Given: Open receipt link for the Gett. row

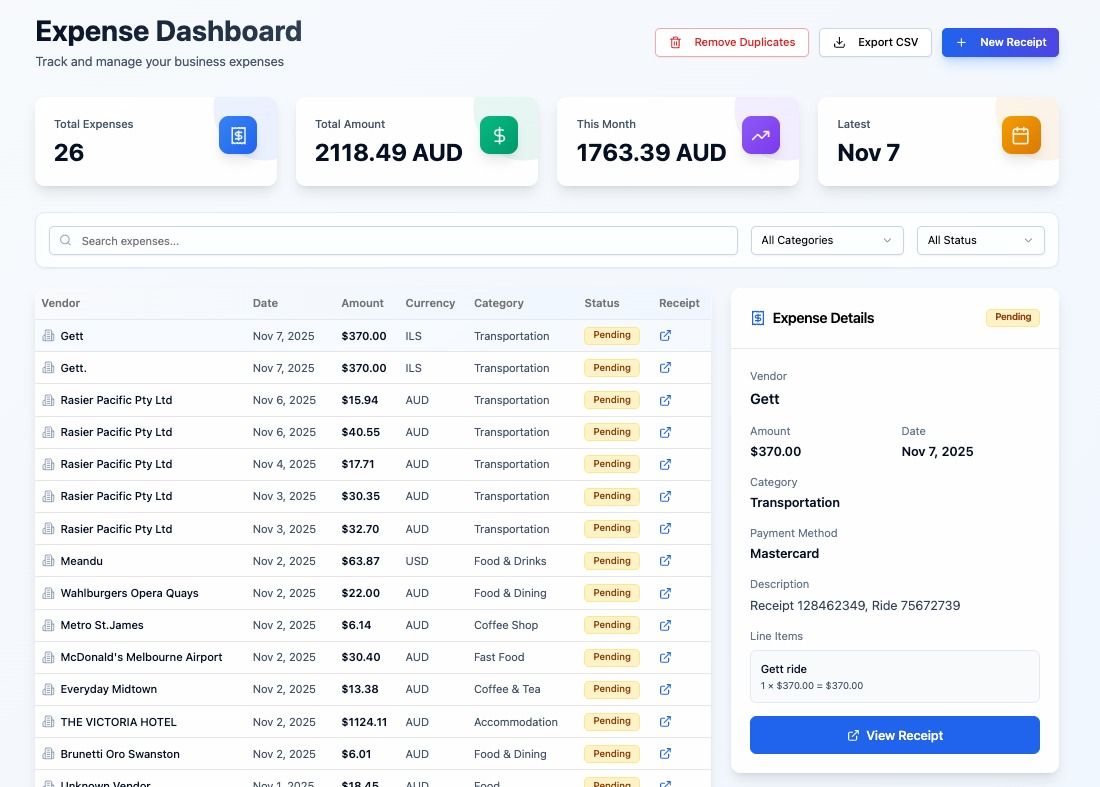Looking at the screenshot, I should point(665,368).
